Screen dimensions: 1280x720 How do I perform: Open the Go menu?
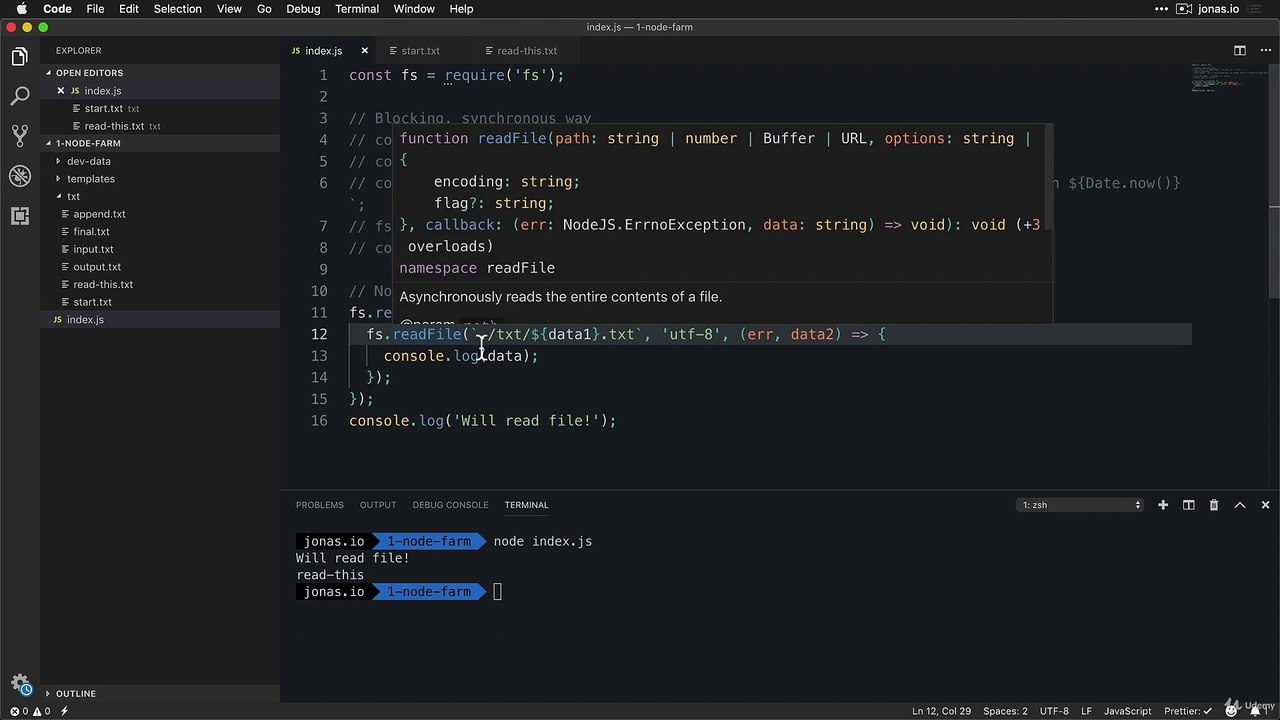click(264, 9)
